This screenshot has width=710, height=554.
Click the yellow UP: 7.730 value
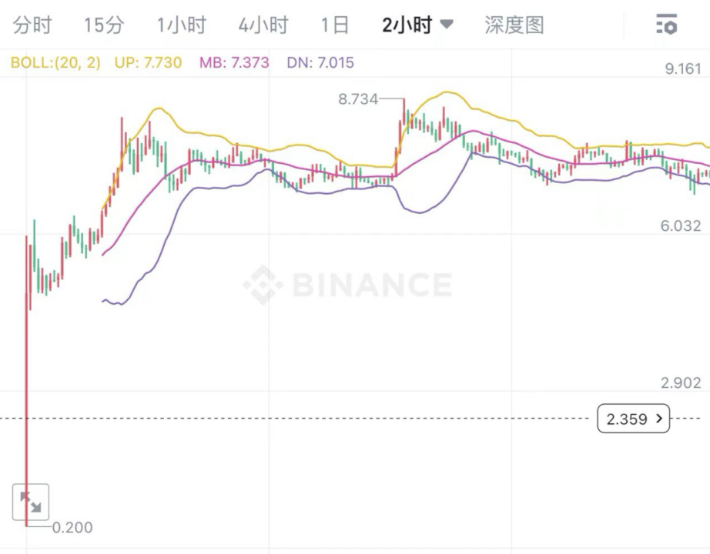[x=150, y=62]
